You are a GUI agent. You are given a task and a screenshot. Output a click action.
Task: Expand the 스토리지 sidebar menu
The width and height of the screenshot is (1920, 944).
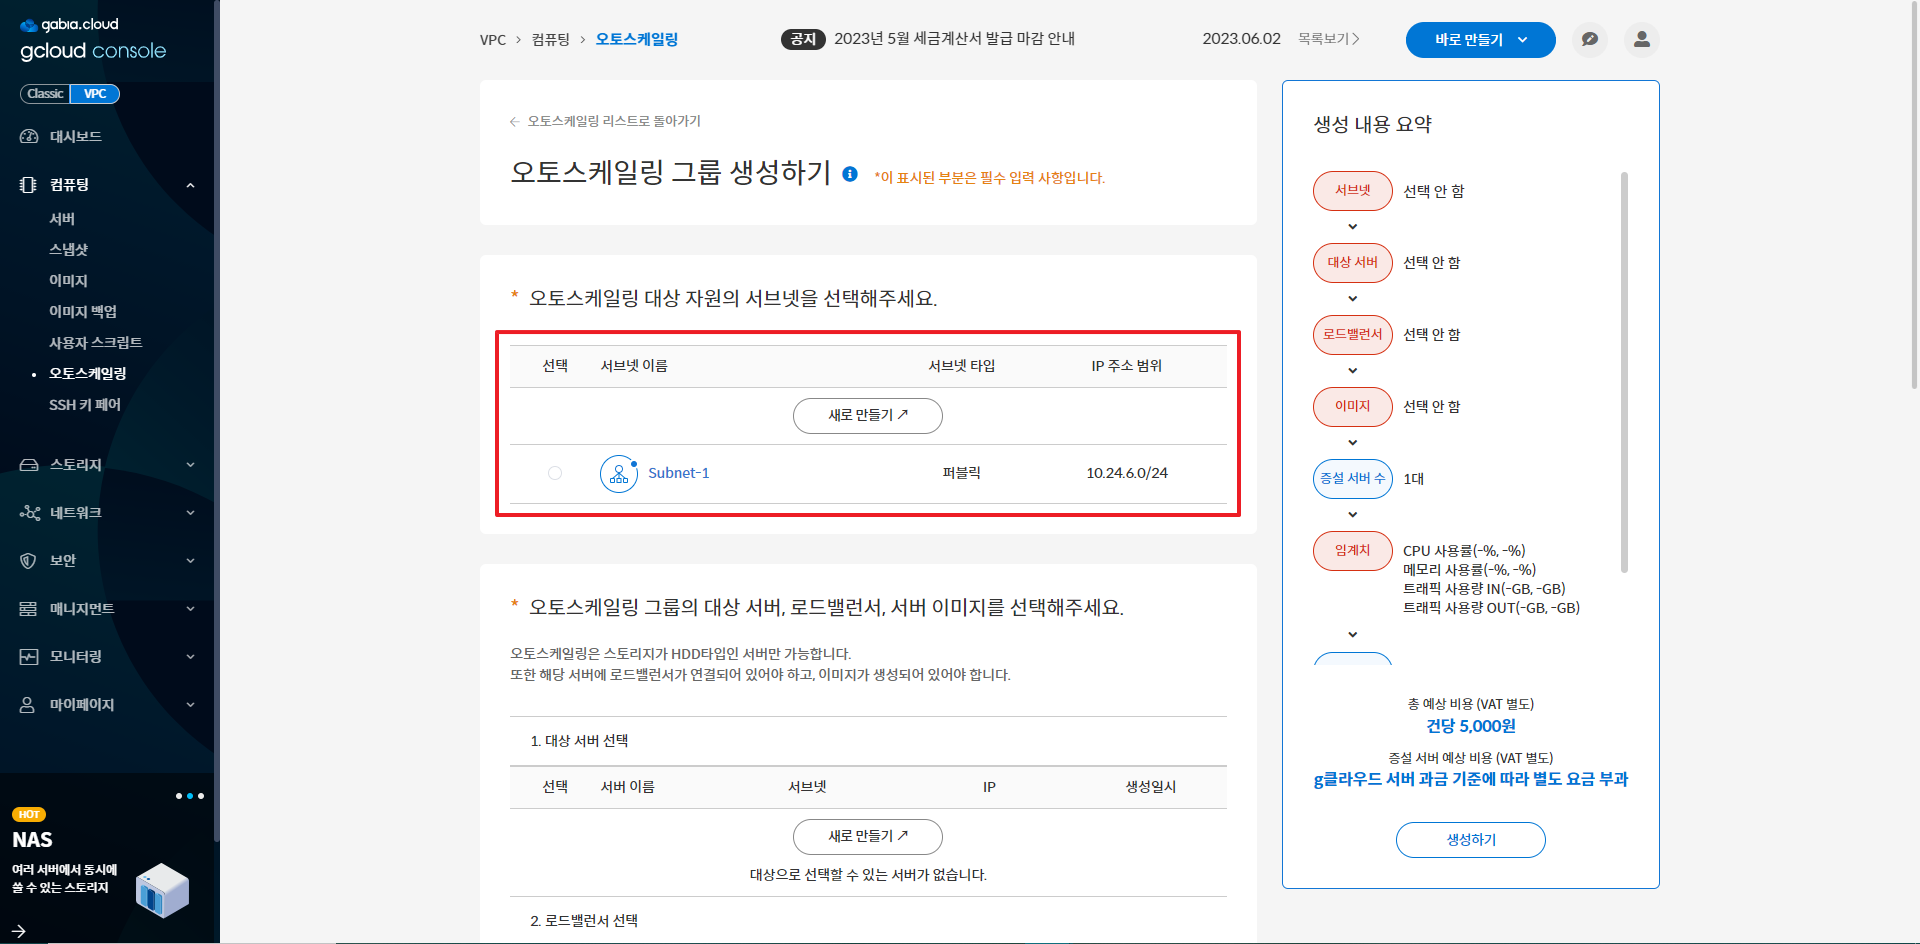coord(107,465)
